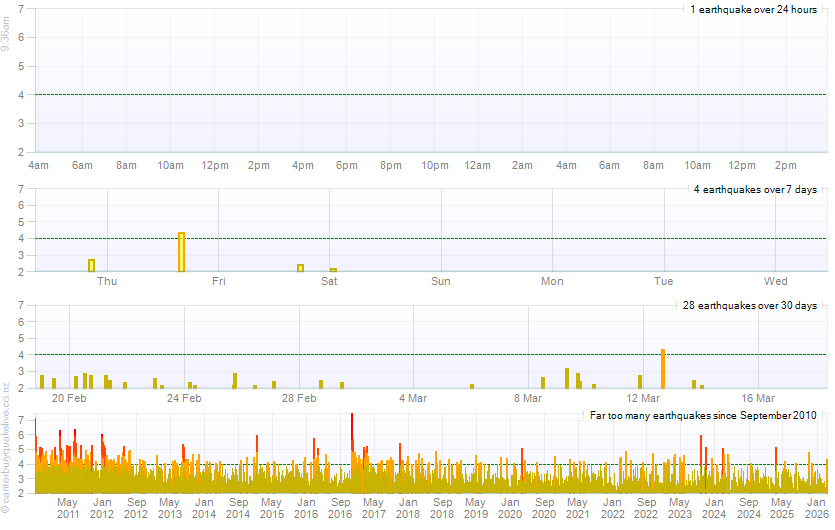The image size is (835, 530).
Task: Click the 10pm tick on the 24-hour axis
Action: pyautogui.click(x=434, y=165)
